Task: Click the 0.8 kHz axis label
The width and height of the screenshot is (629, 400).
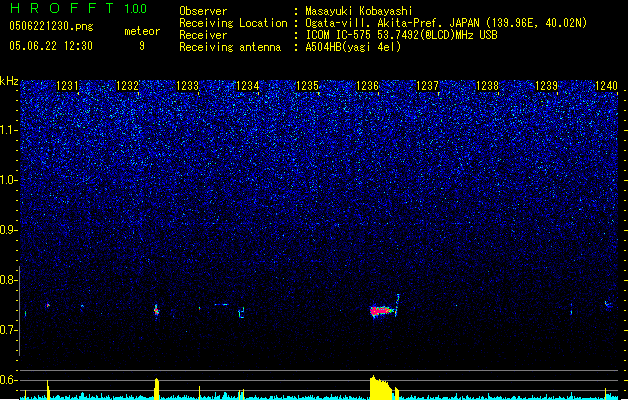Action: click(8, 280)
